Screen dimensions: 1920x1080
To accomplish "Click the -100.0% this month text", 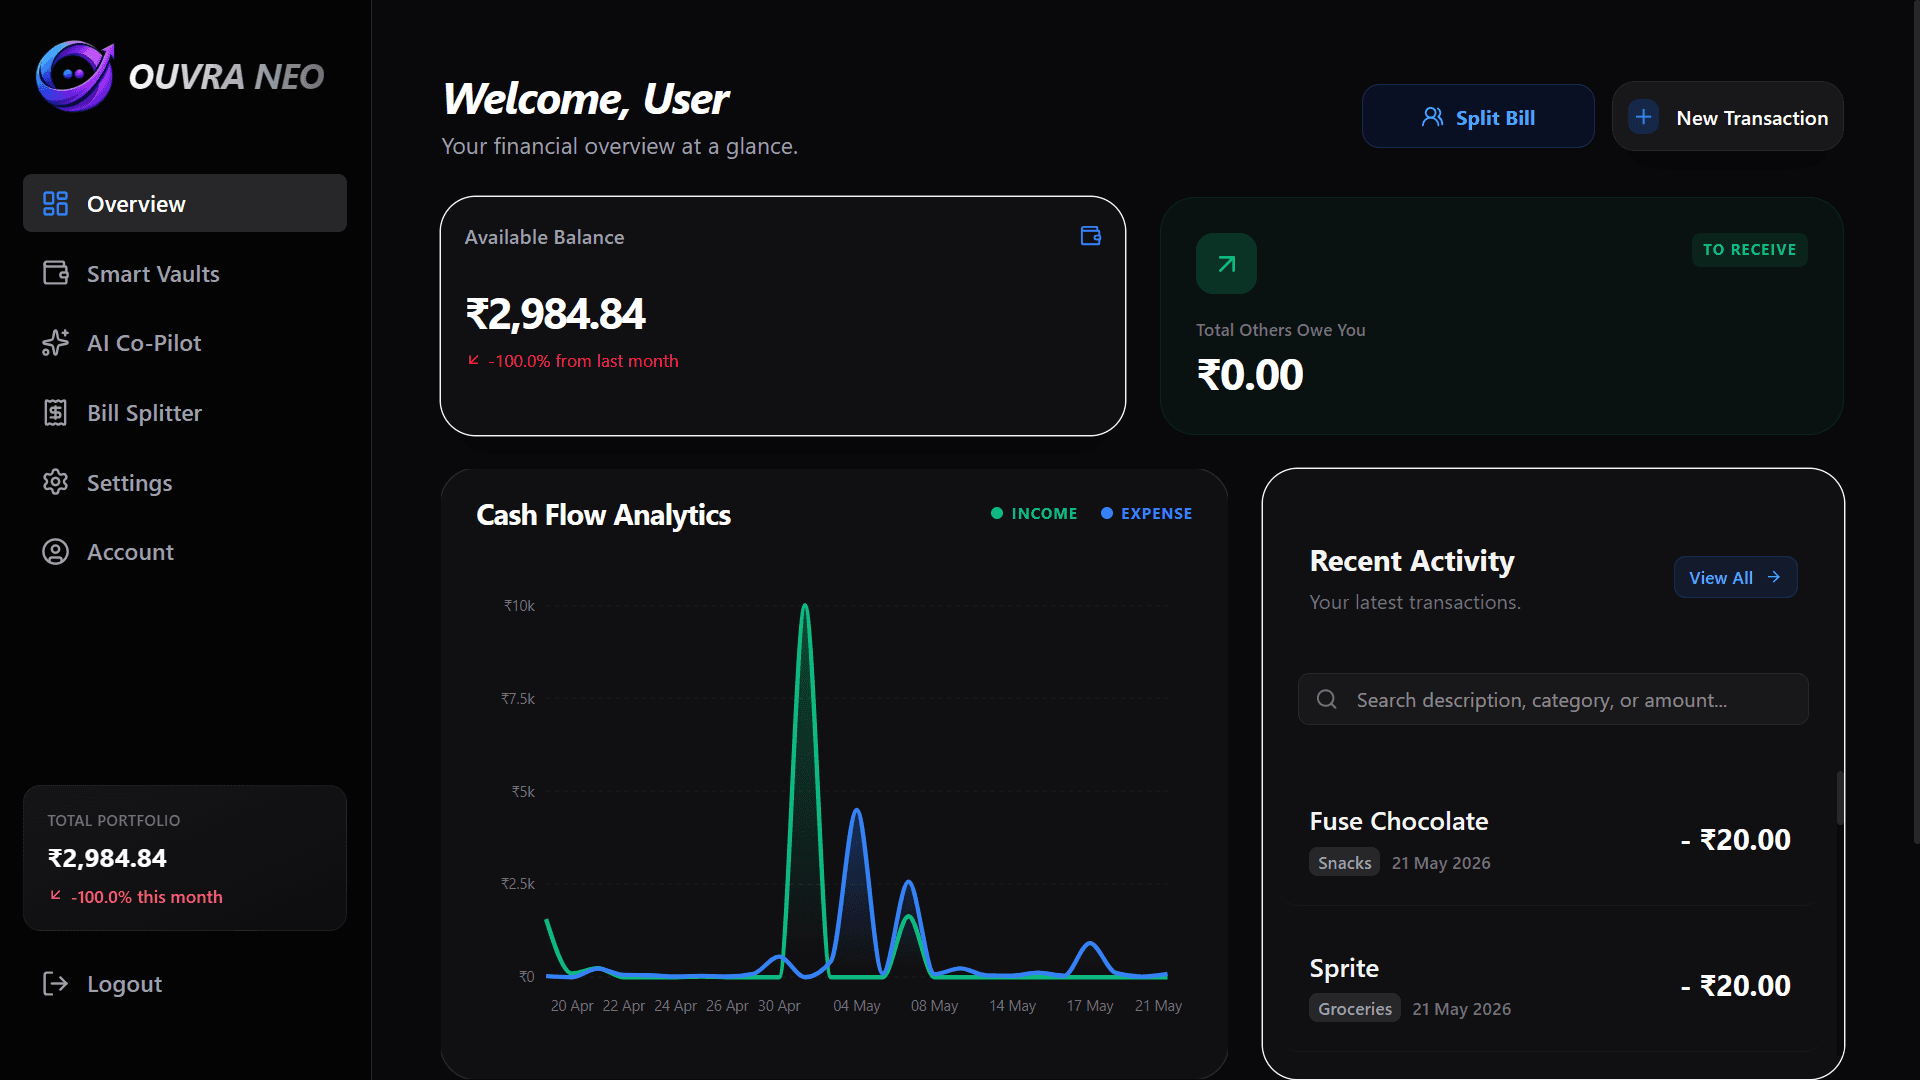I will click(x=147, y=897).
